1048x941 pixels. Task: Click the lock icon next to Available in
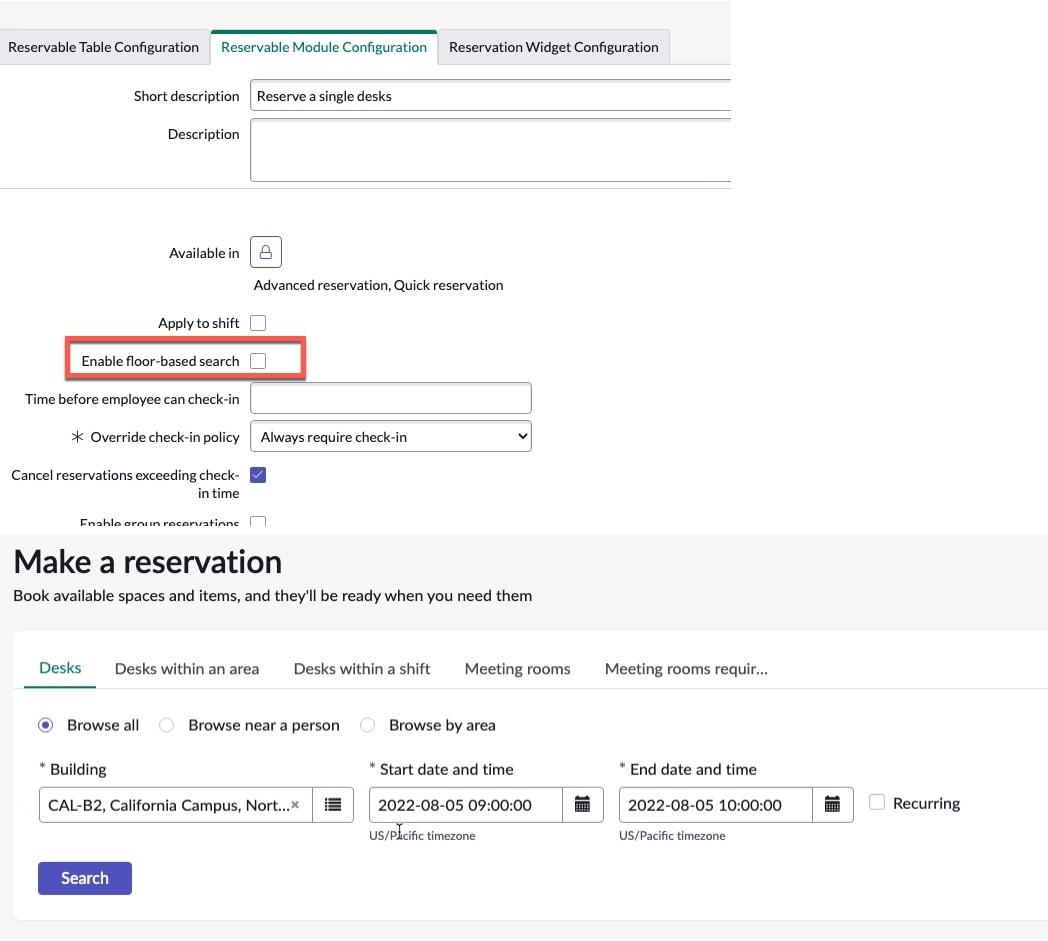[265, 252]
